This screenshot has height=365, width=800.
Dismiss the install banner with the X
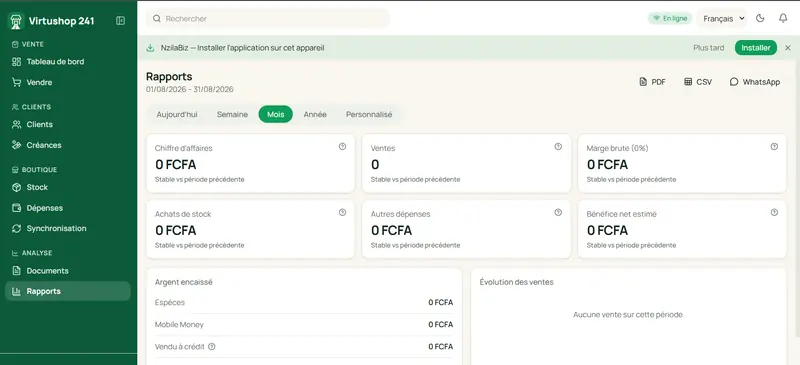[x=787, y=48]
